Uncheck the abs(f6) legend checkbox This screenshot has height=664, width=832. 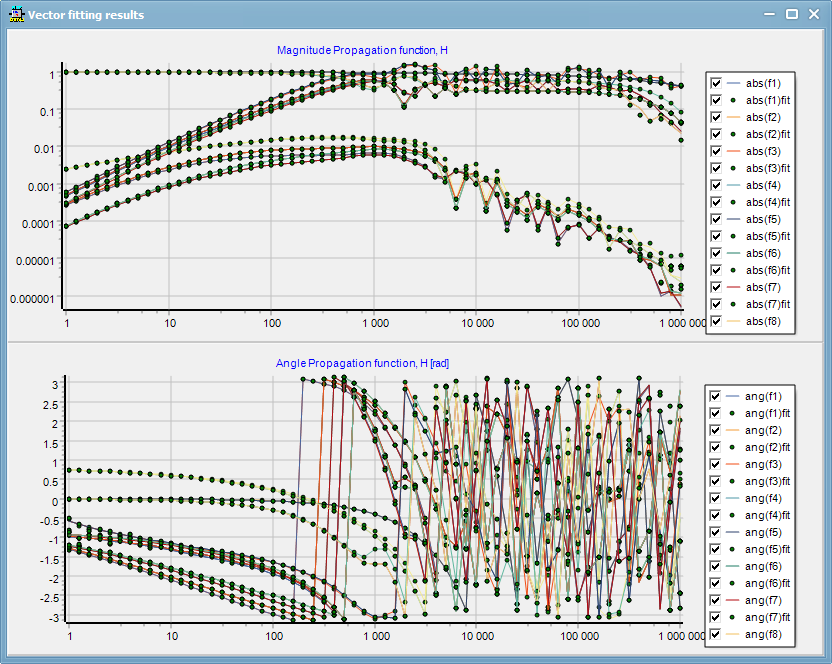pyautogui.click(x=716, y=254)
